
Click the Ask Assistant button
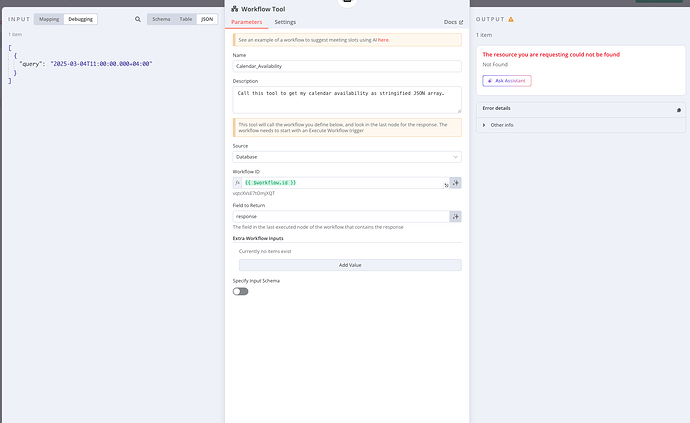(x=506, y=81)
